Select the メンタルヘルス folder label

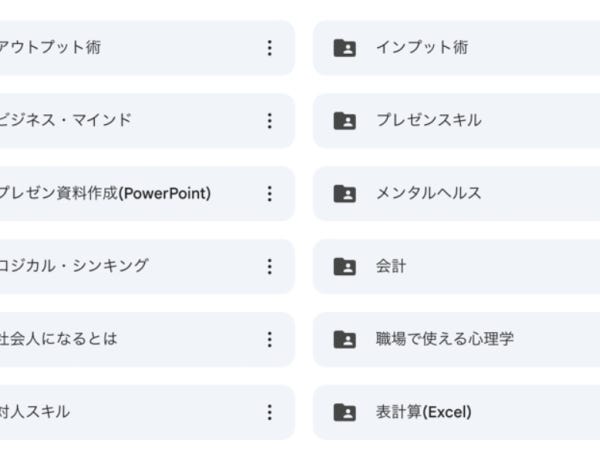coord(428,193)
